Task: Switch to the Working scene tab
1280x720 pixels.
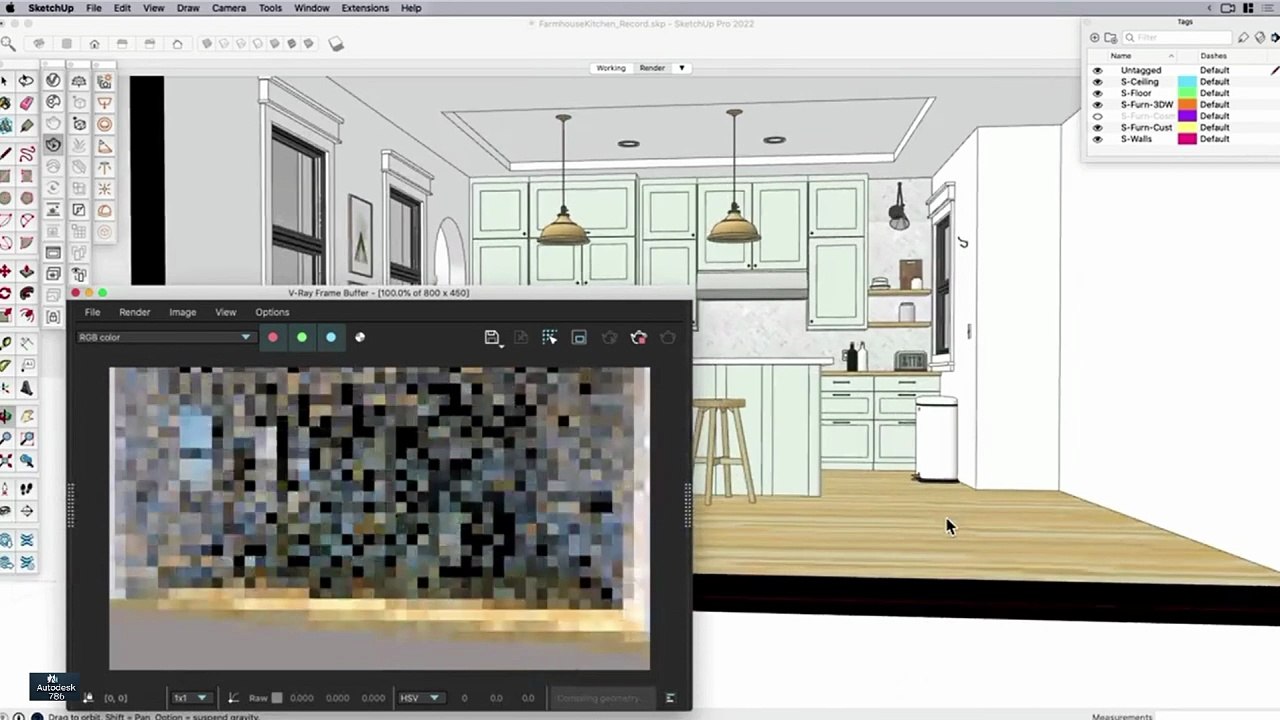Action: (x=610, y=68)
